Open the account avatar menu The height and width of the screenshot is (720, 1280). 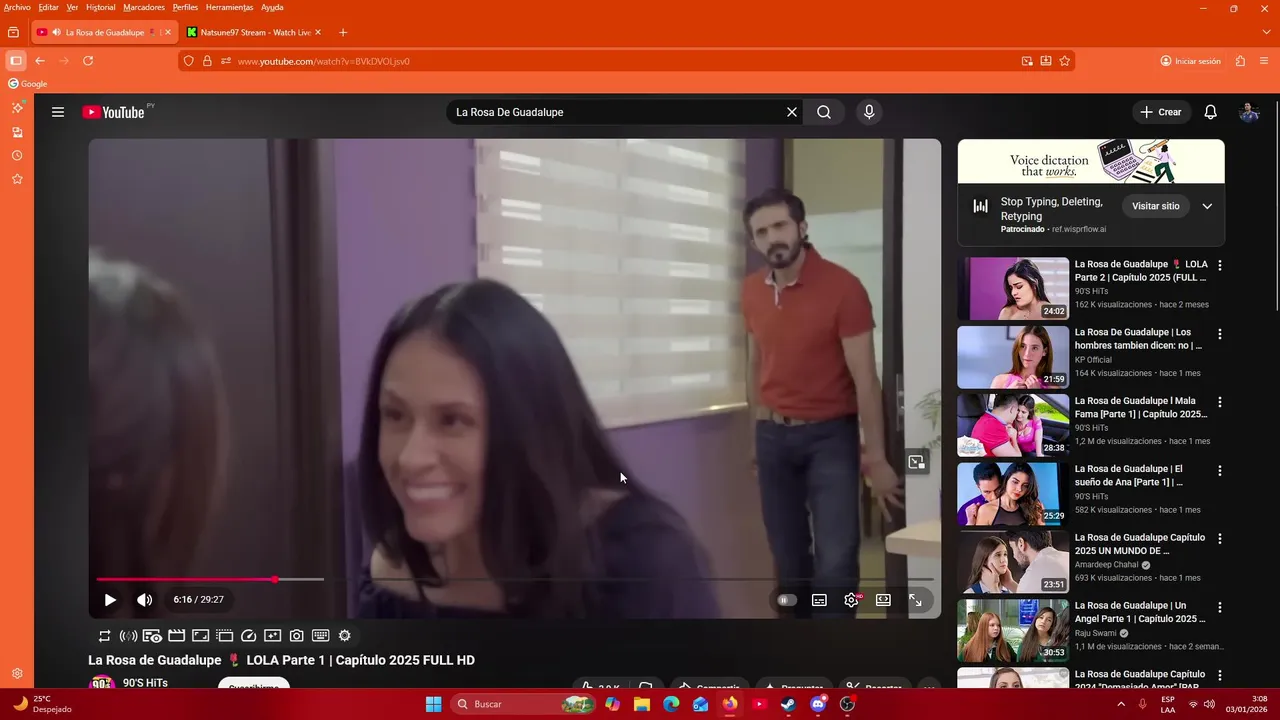point(1249,112)
